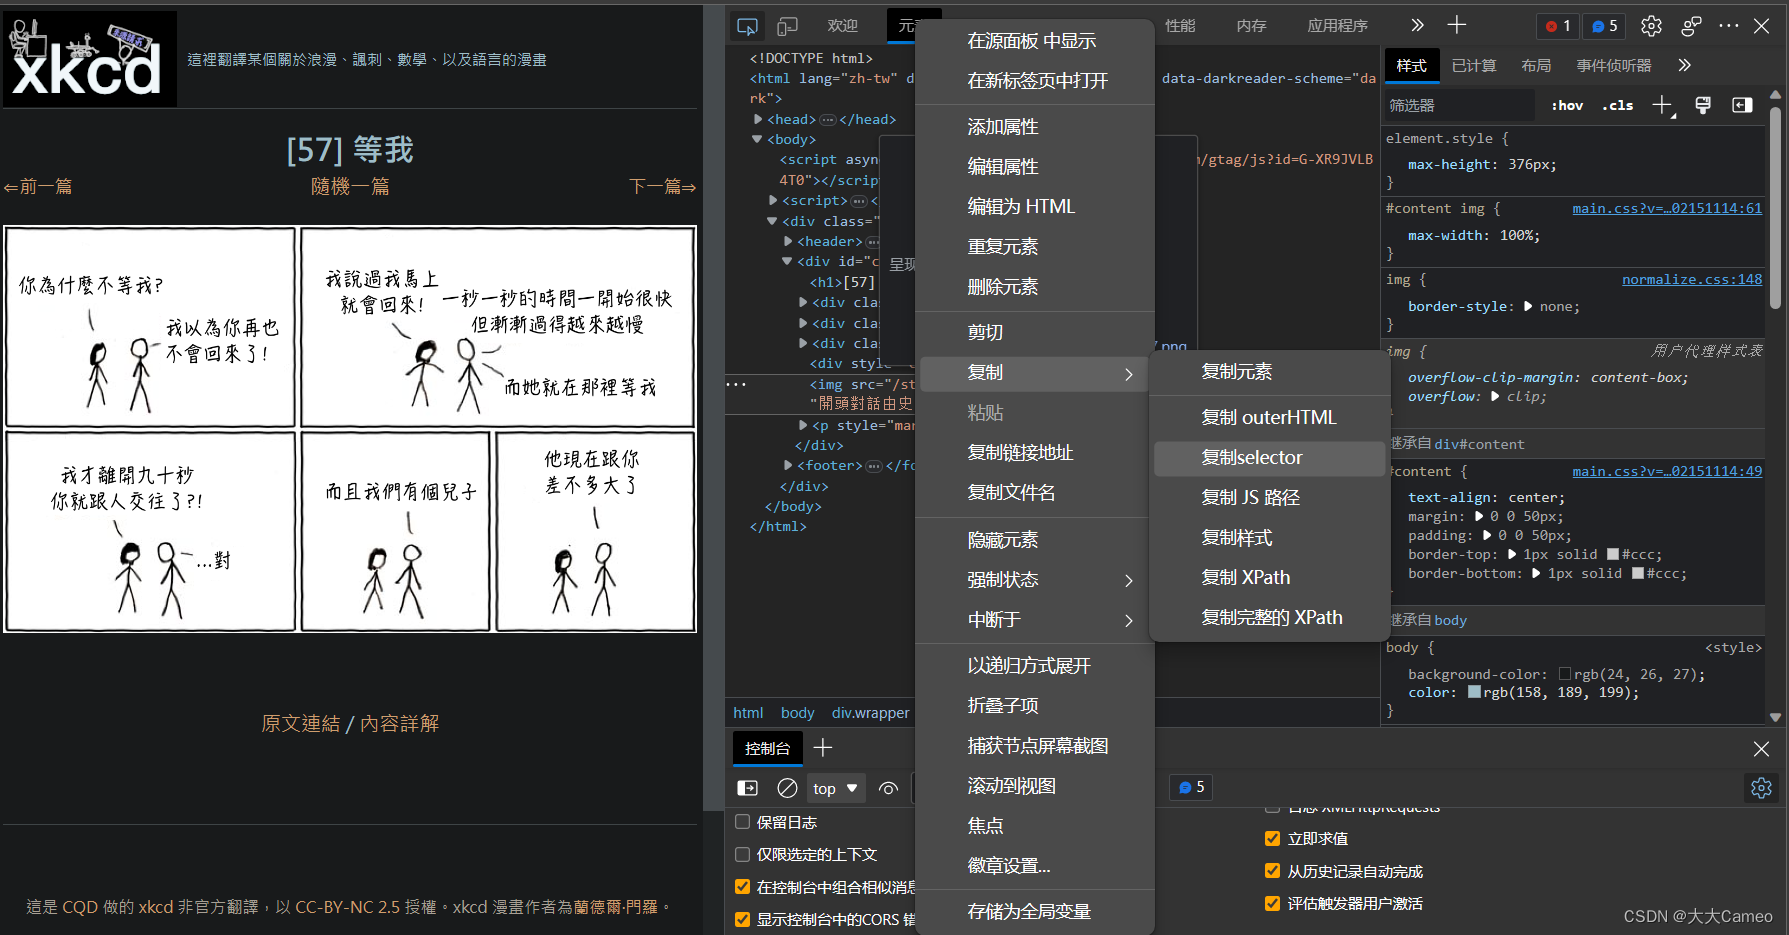Expand the 强制状态 submenu
This screenshot has width=1789, height=935.
pos(1033,580)
